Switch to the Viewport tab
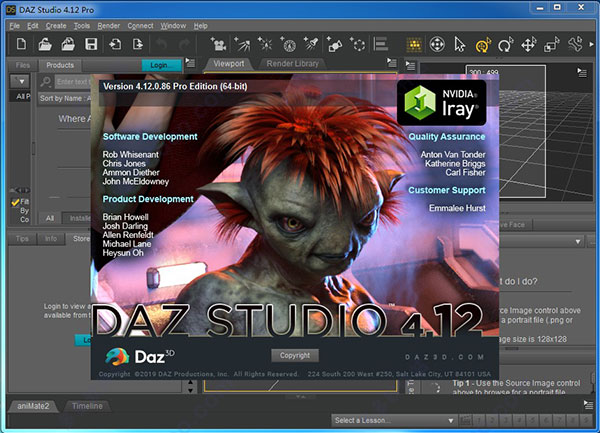 (x=228, y=63)
